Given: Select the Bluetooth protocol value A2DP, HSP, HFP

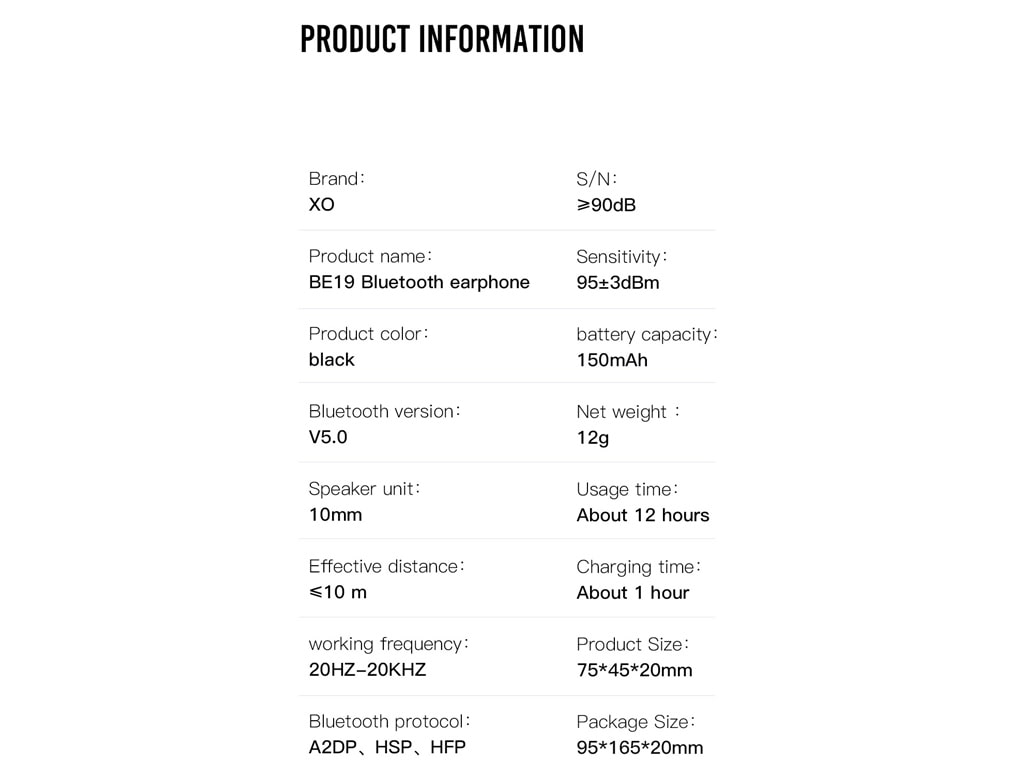Looking at the screenshot, I should coord(387,747).
